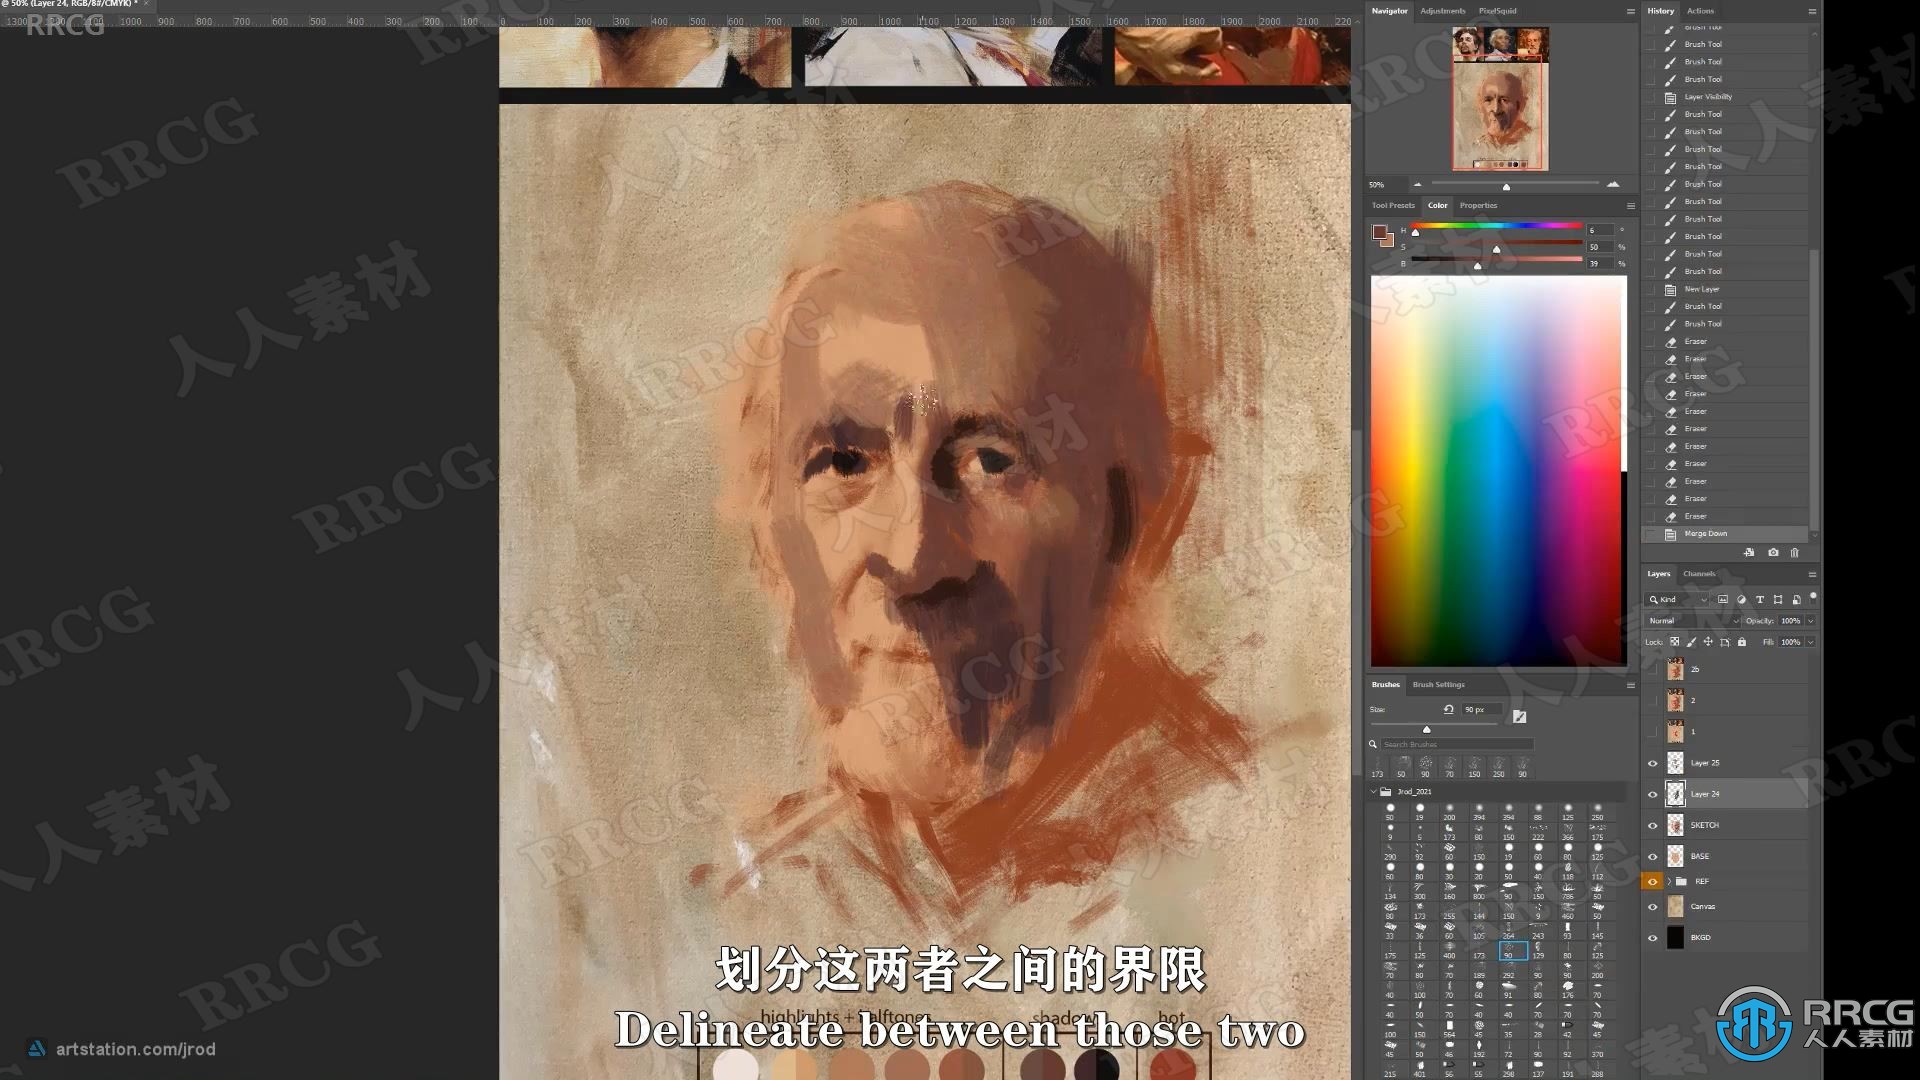Image resolution: width=1920 pixels, height=1080 pixels.
Task: Open the layer Kind filter dropdown
Action: [1677, 600]
